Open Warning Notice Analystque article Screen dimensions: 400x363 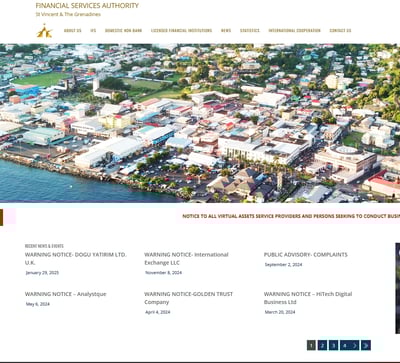[66, 294]
